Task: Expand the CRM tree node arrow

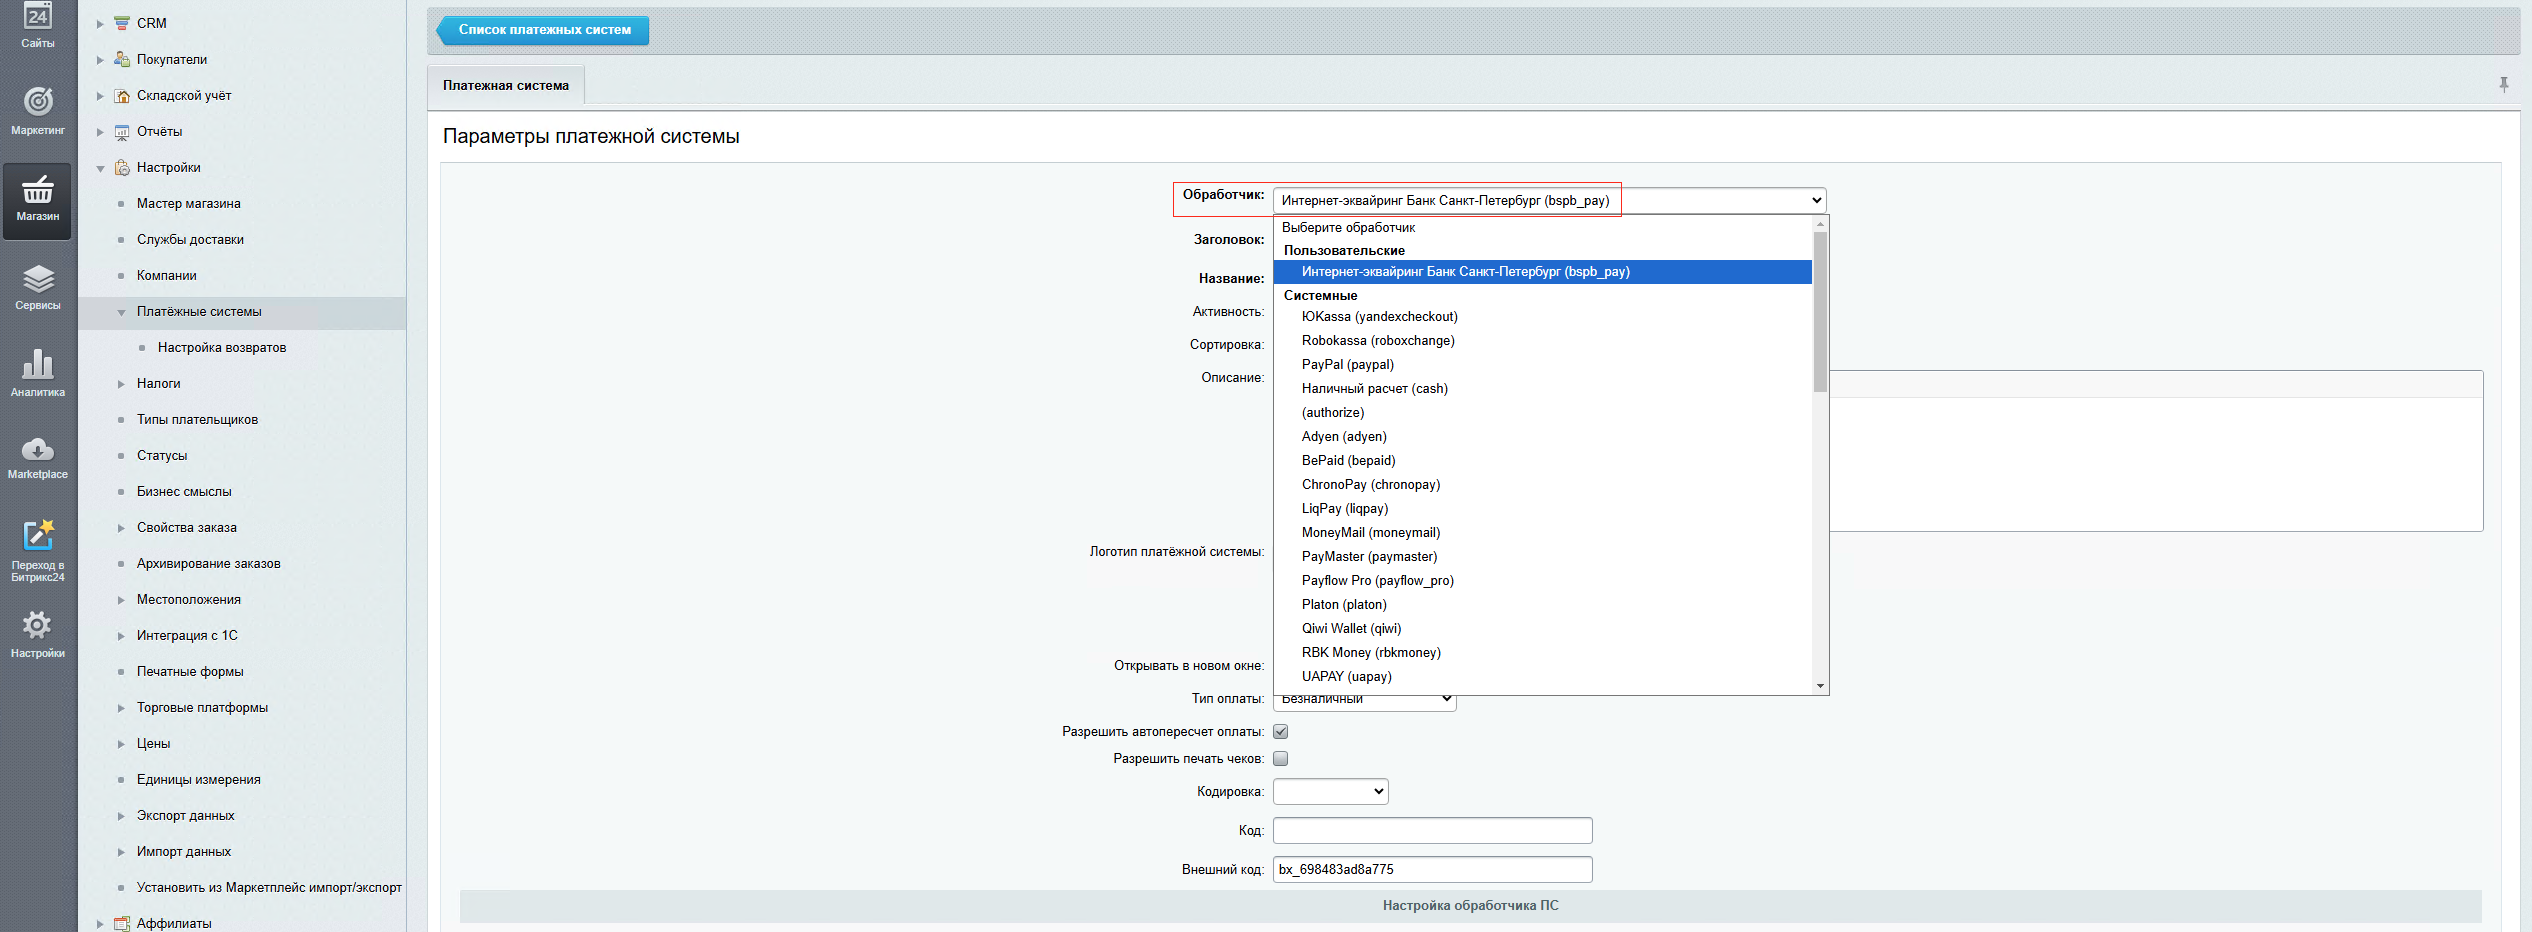Action: pos(100,24)
